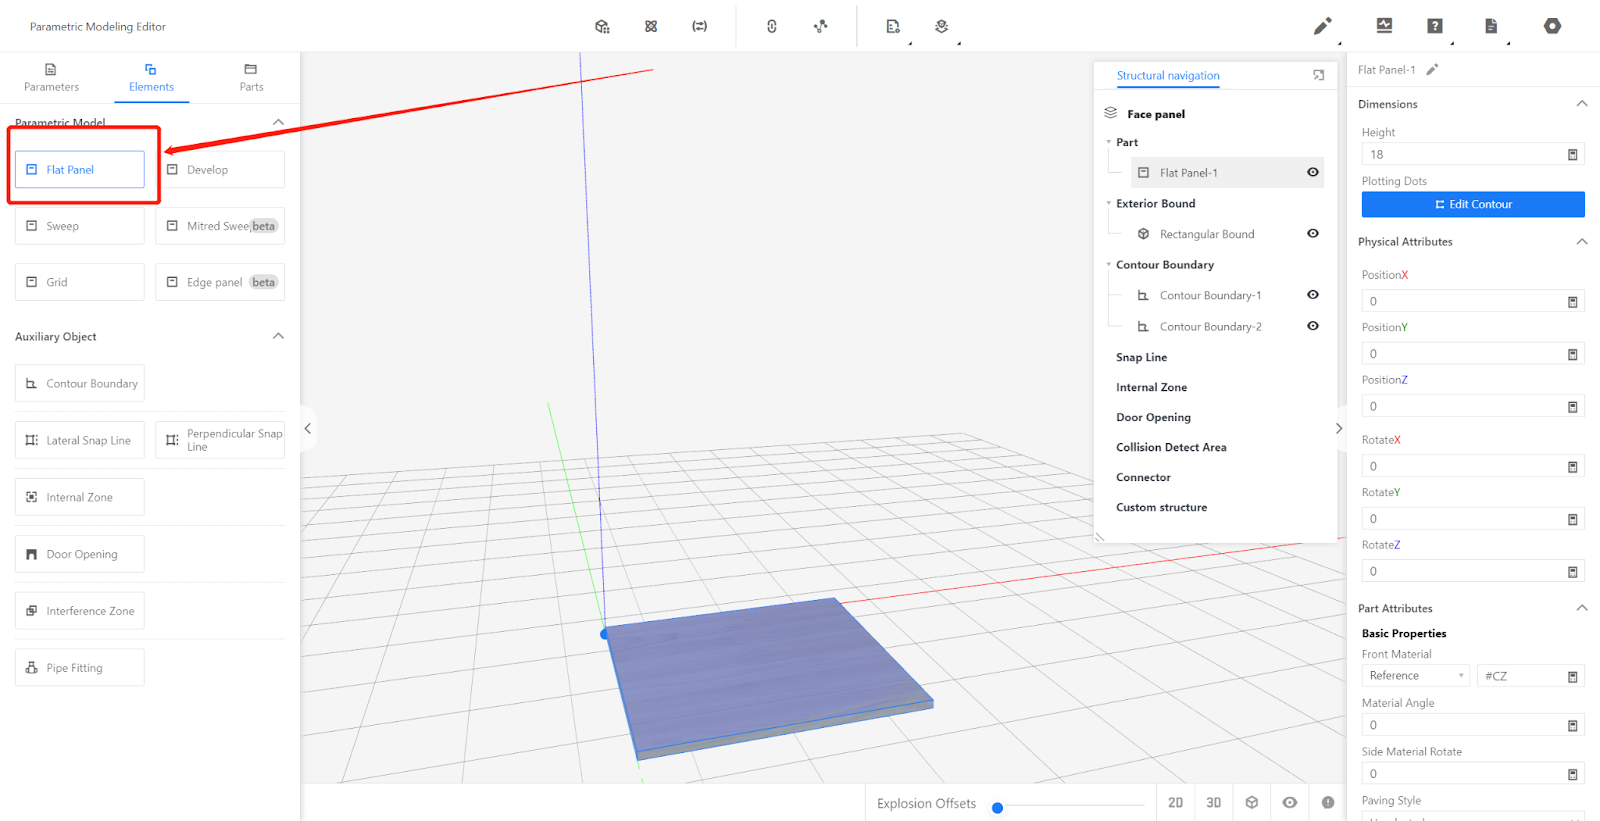The height and width of the screenshot is (821, 1600).
Task: Click the expand icon of Structural navigation panel
Action: (x=1318, y=76)
